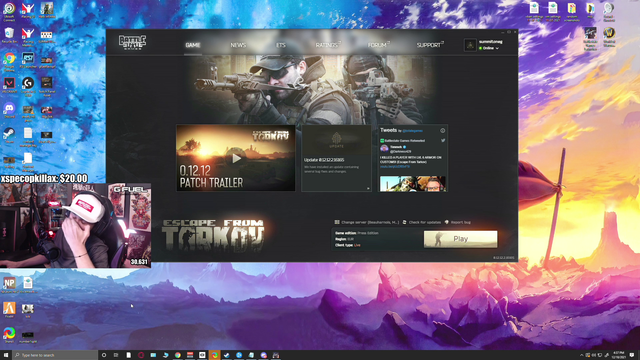Click Check for updates

(422, 222)
